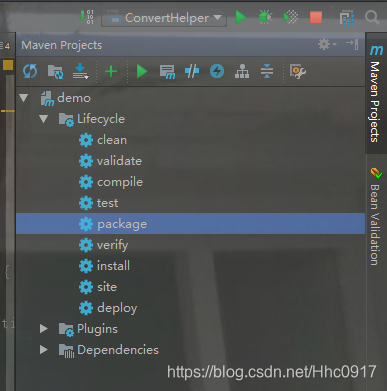Image resolution: width=387 pixels, height=391 pixels.
Task: Hide the Maven Projects panel with arrow icon
Action: pos(352,44)
